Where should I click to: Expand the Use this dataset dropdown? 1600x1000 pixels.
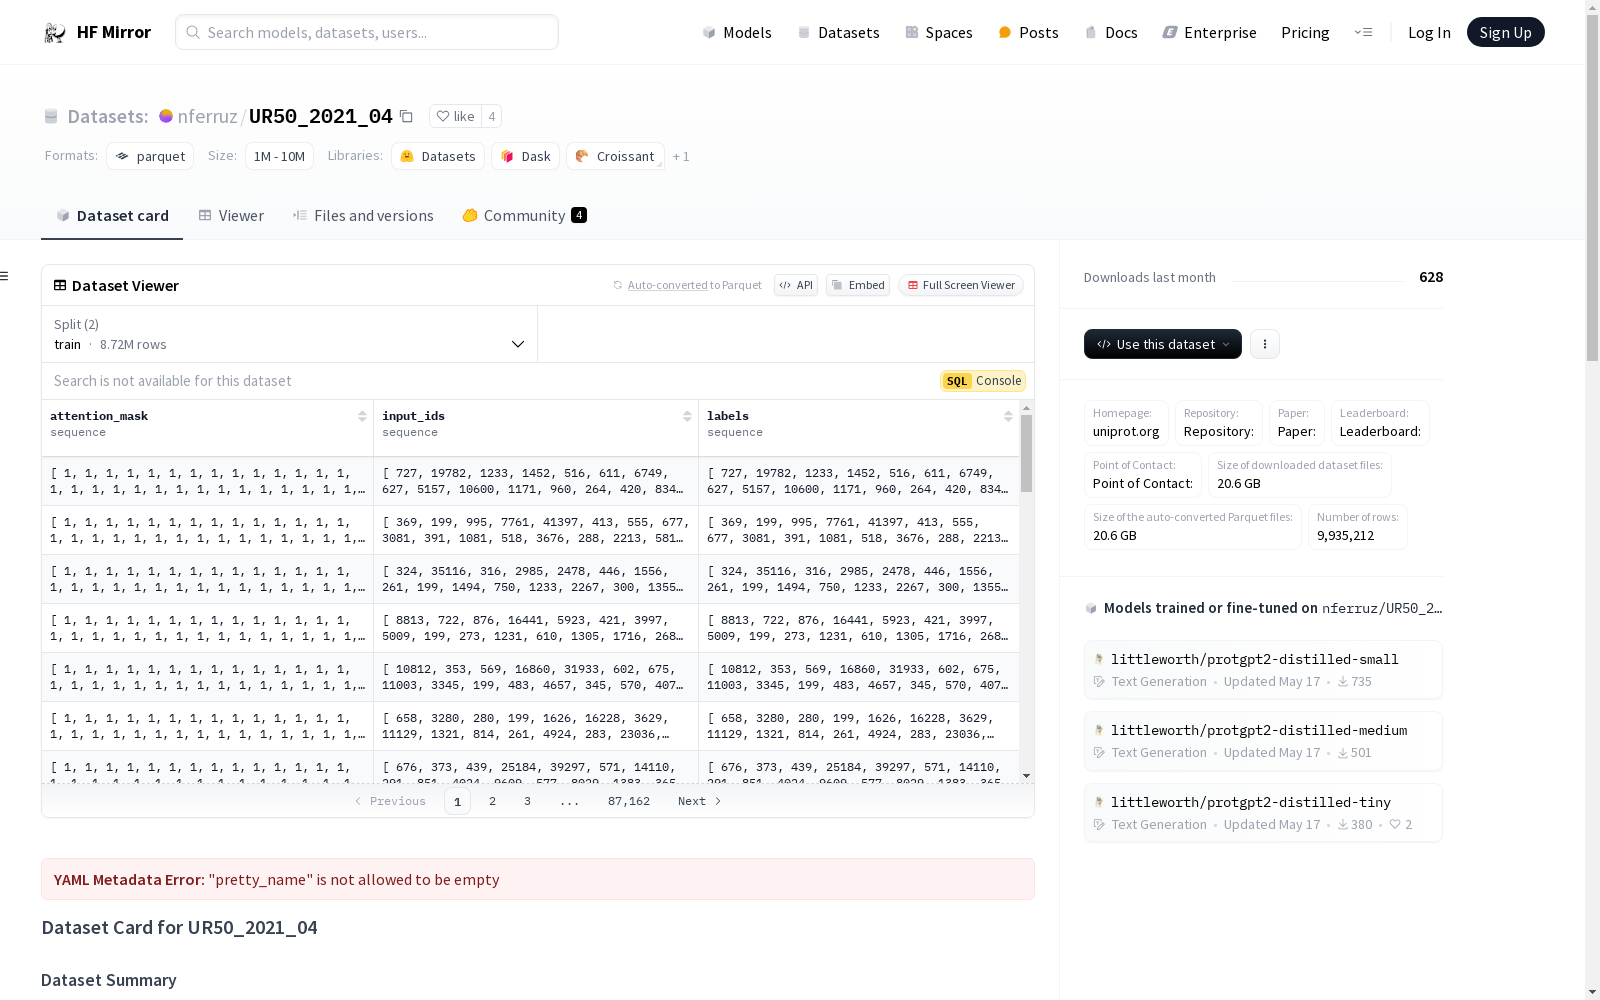click(1162, 344)
